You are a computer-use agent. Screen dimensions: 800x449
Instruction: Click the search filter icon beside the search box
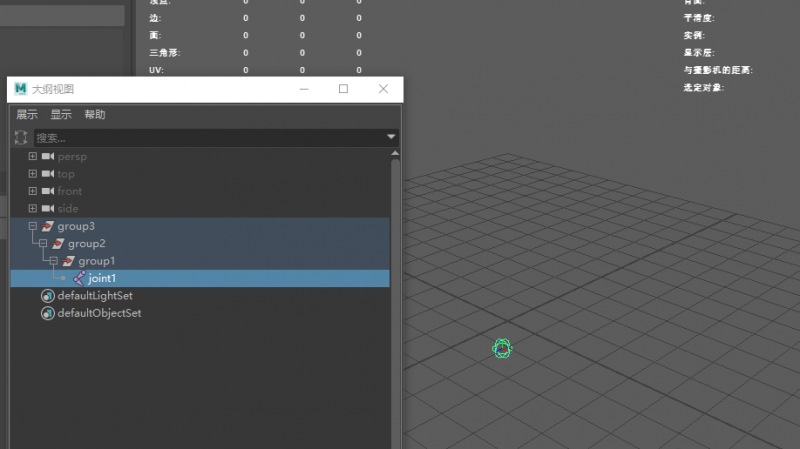point(21,137)
